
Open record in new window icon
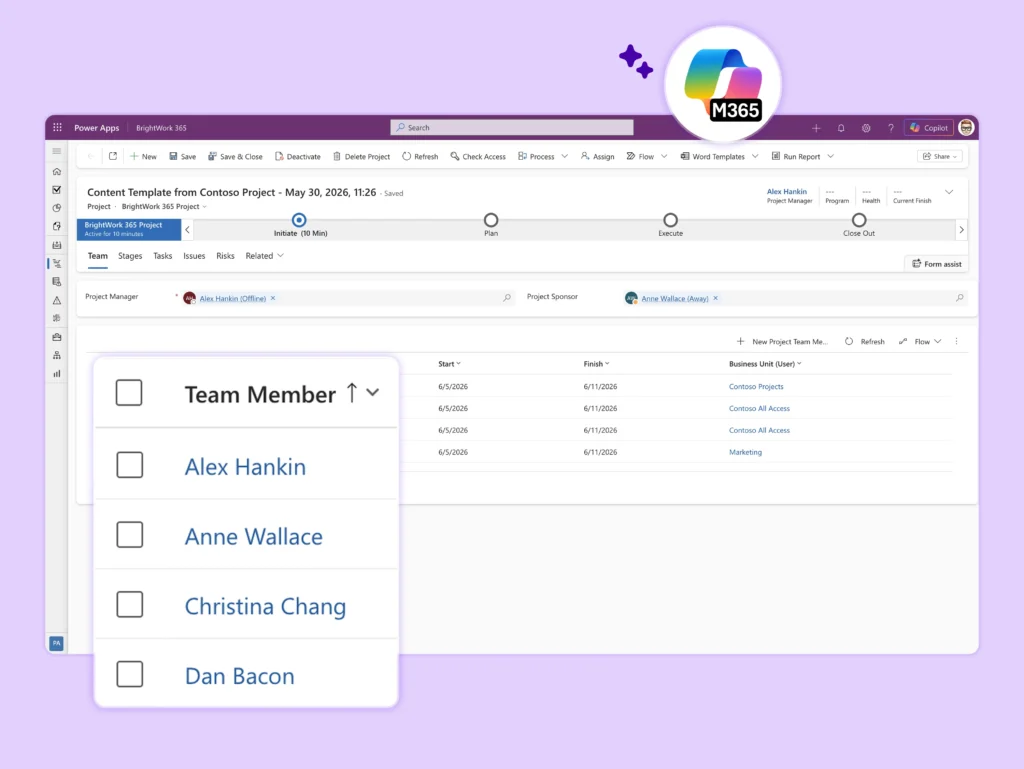pos(113,156)
